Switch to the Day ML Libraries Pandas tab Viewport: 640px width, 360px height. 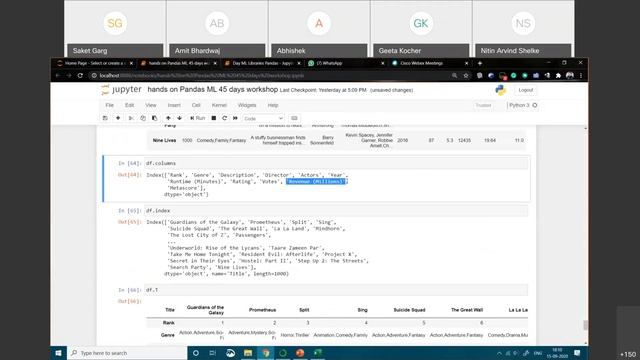pyautogui.click(x=261, y=63)
